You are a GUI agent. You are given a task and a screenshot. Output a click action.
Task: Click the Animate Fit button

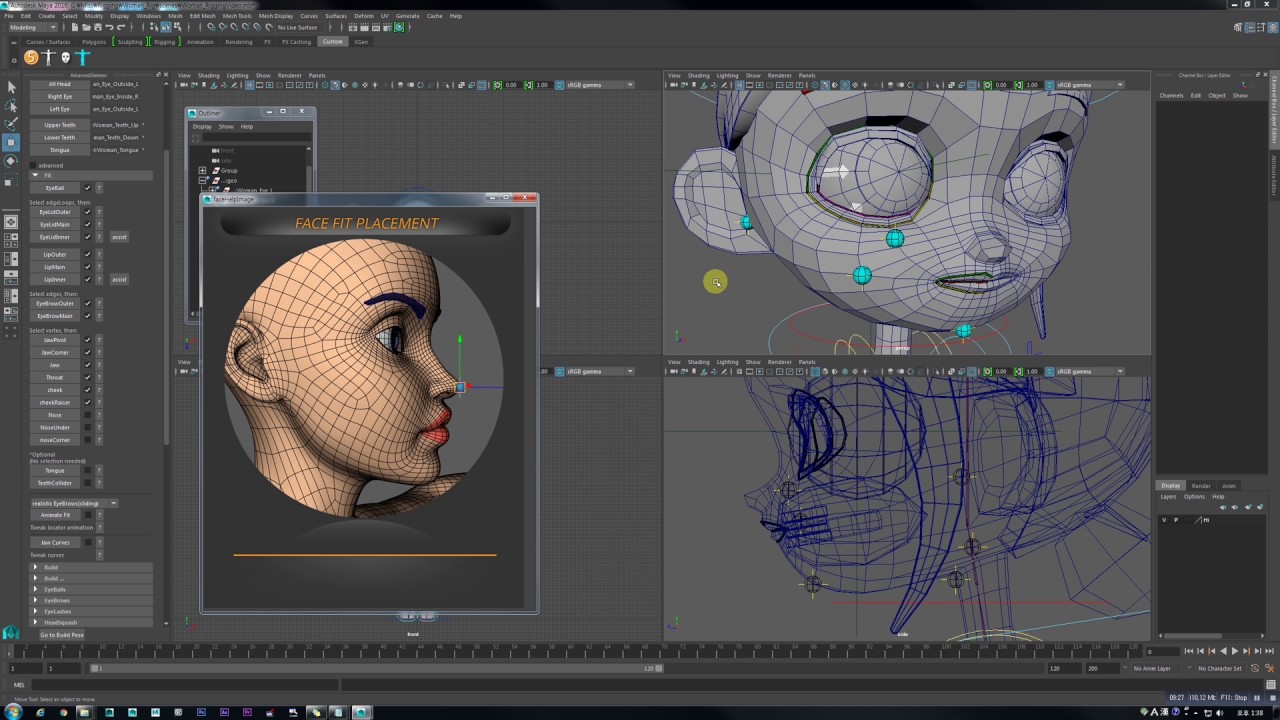coord(56,515)
